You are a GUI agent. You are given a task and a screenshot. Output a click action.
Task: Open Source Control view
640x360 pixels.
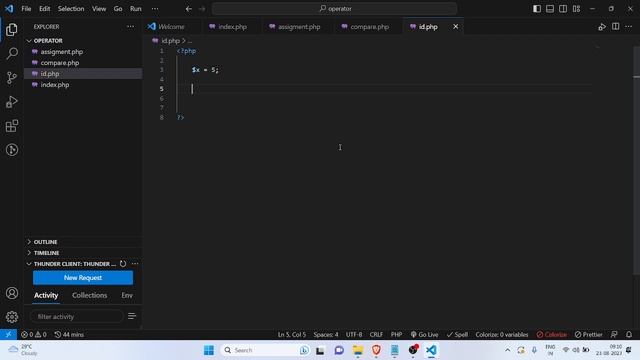(12, 78)
